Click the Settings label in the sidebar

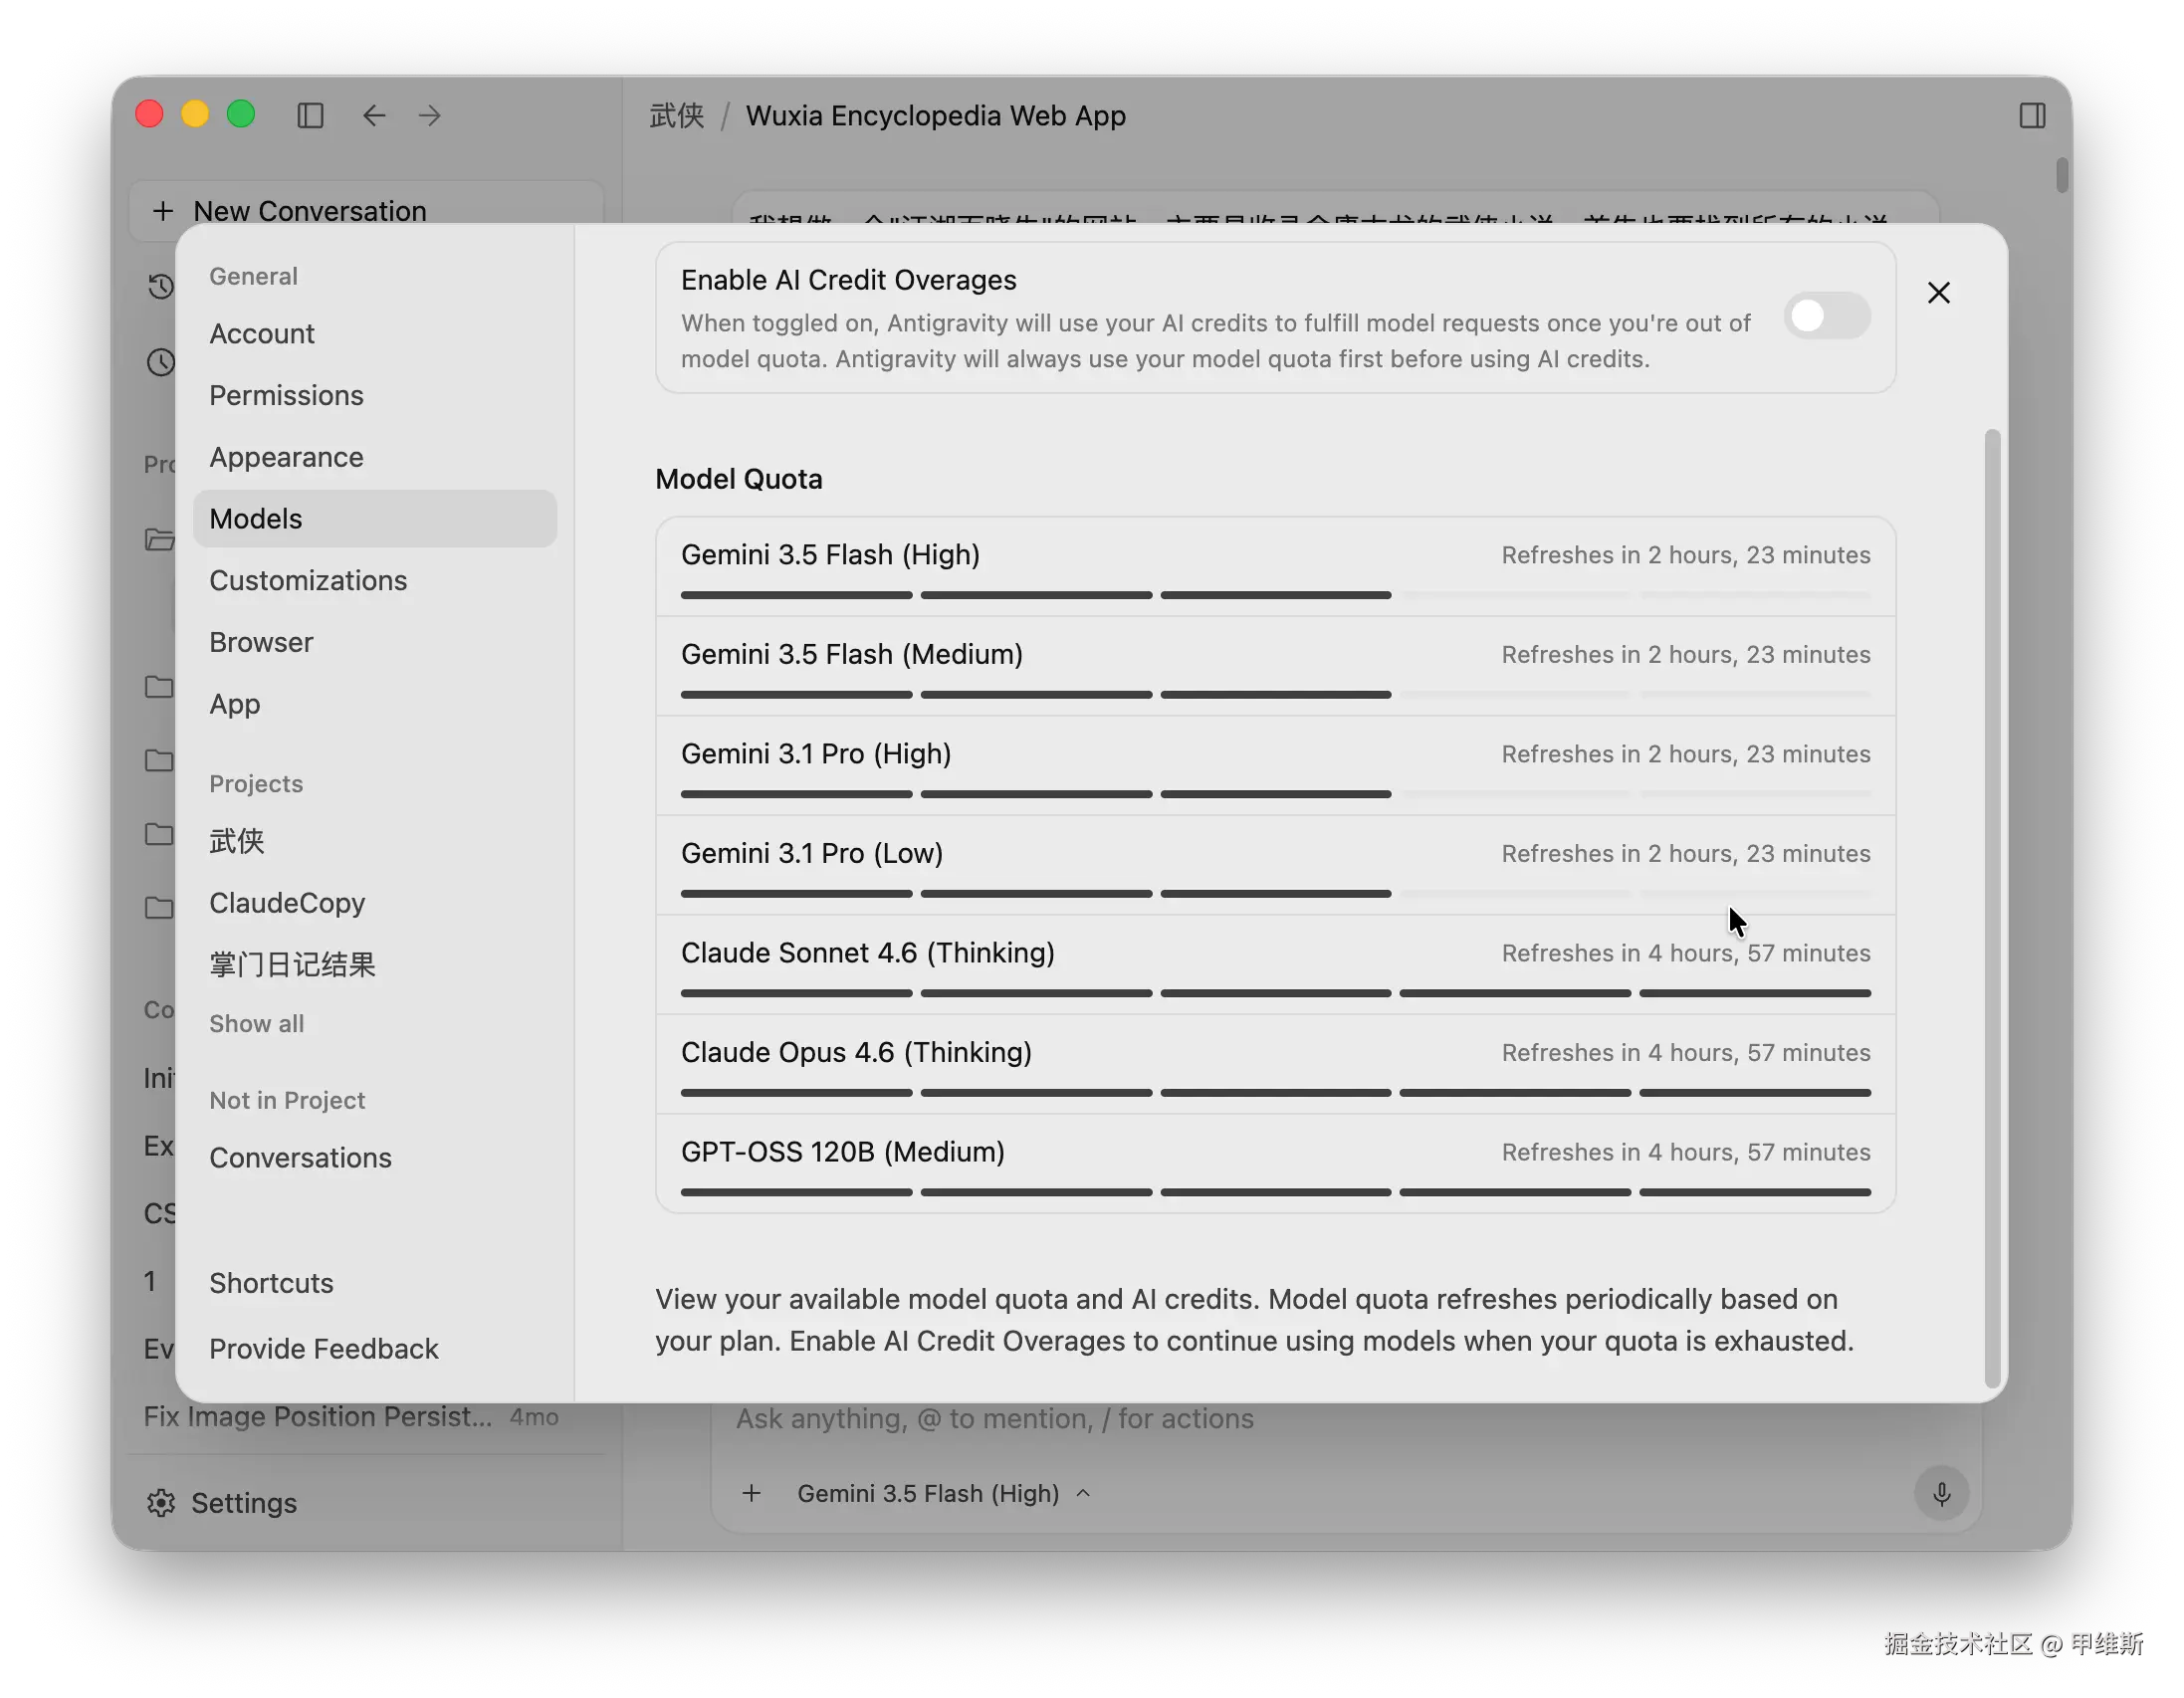[x=244, y=1504]
